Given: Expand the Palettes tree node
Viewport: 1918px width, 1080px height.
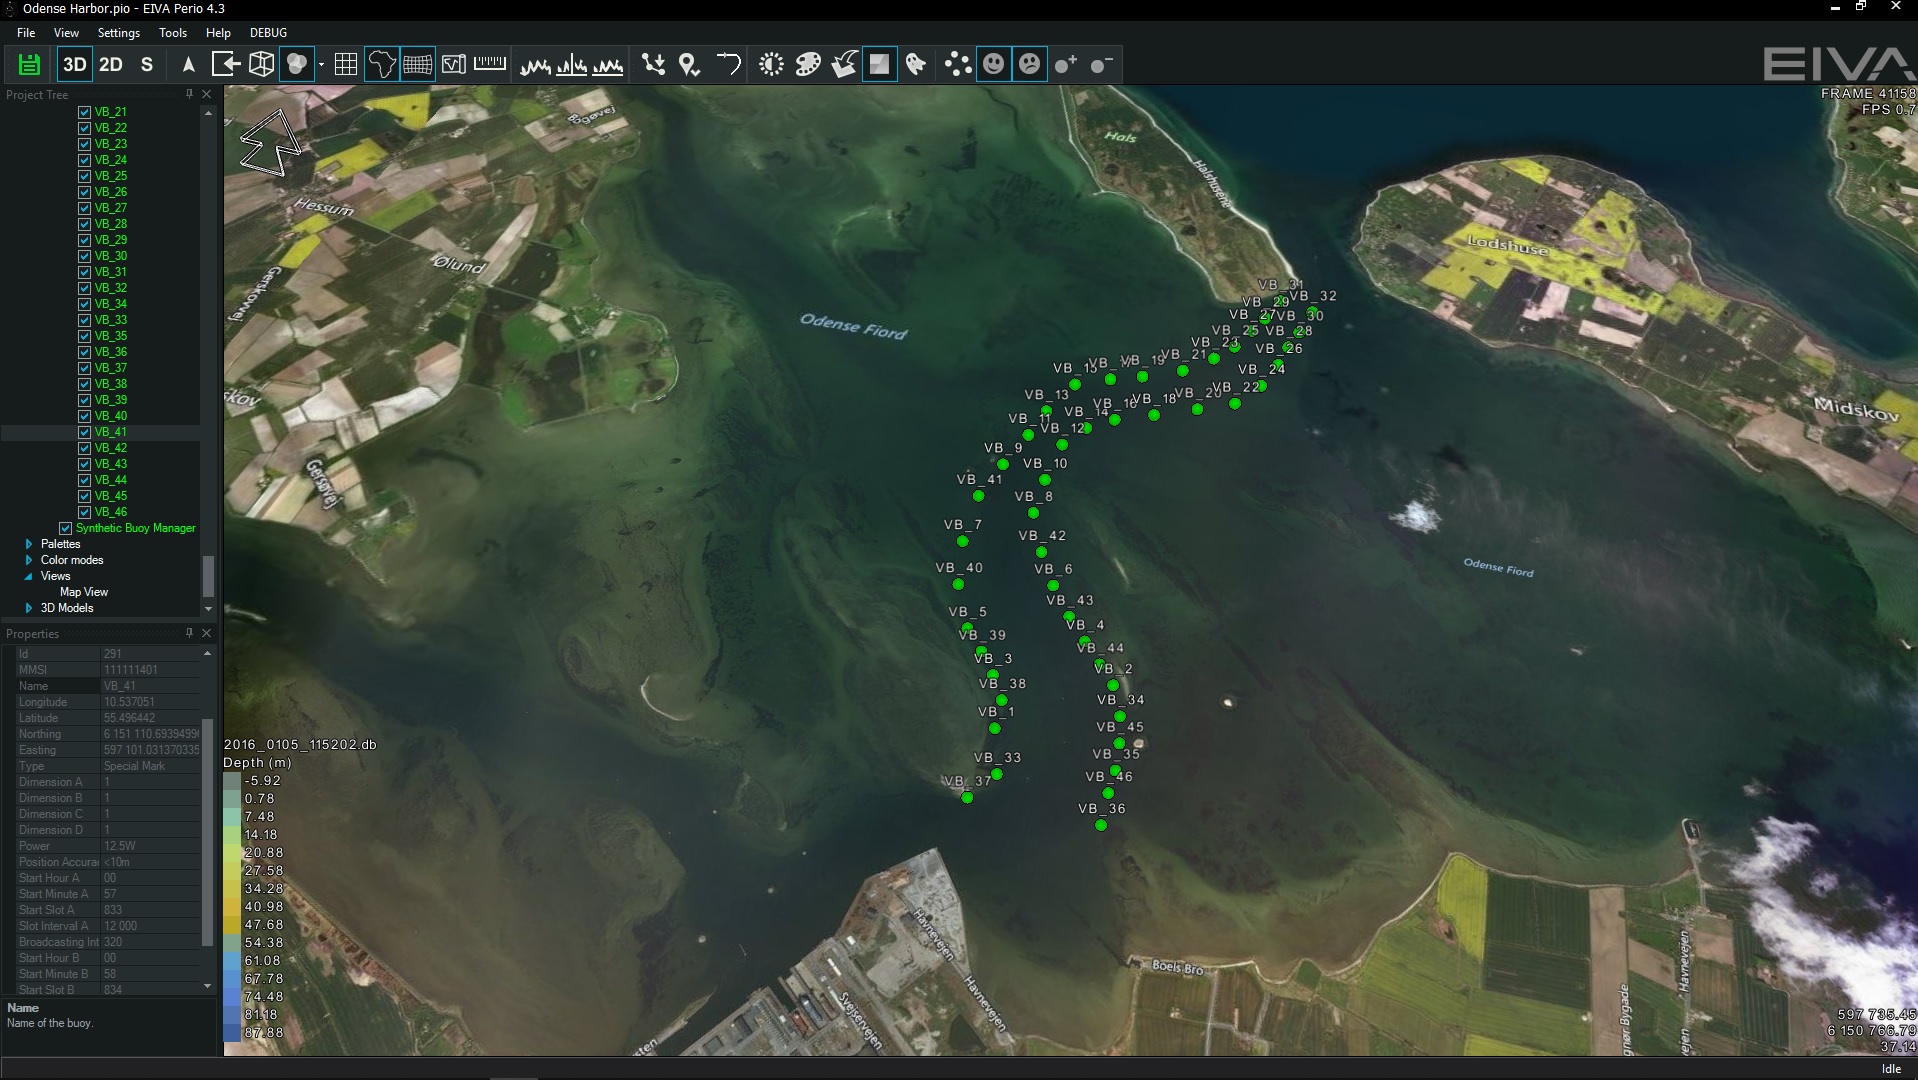Looking at the screenshot, I should (x=29, y=544).
